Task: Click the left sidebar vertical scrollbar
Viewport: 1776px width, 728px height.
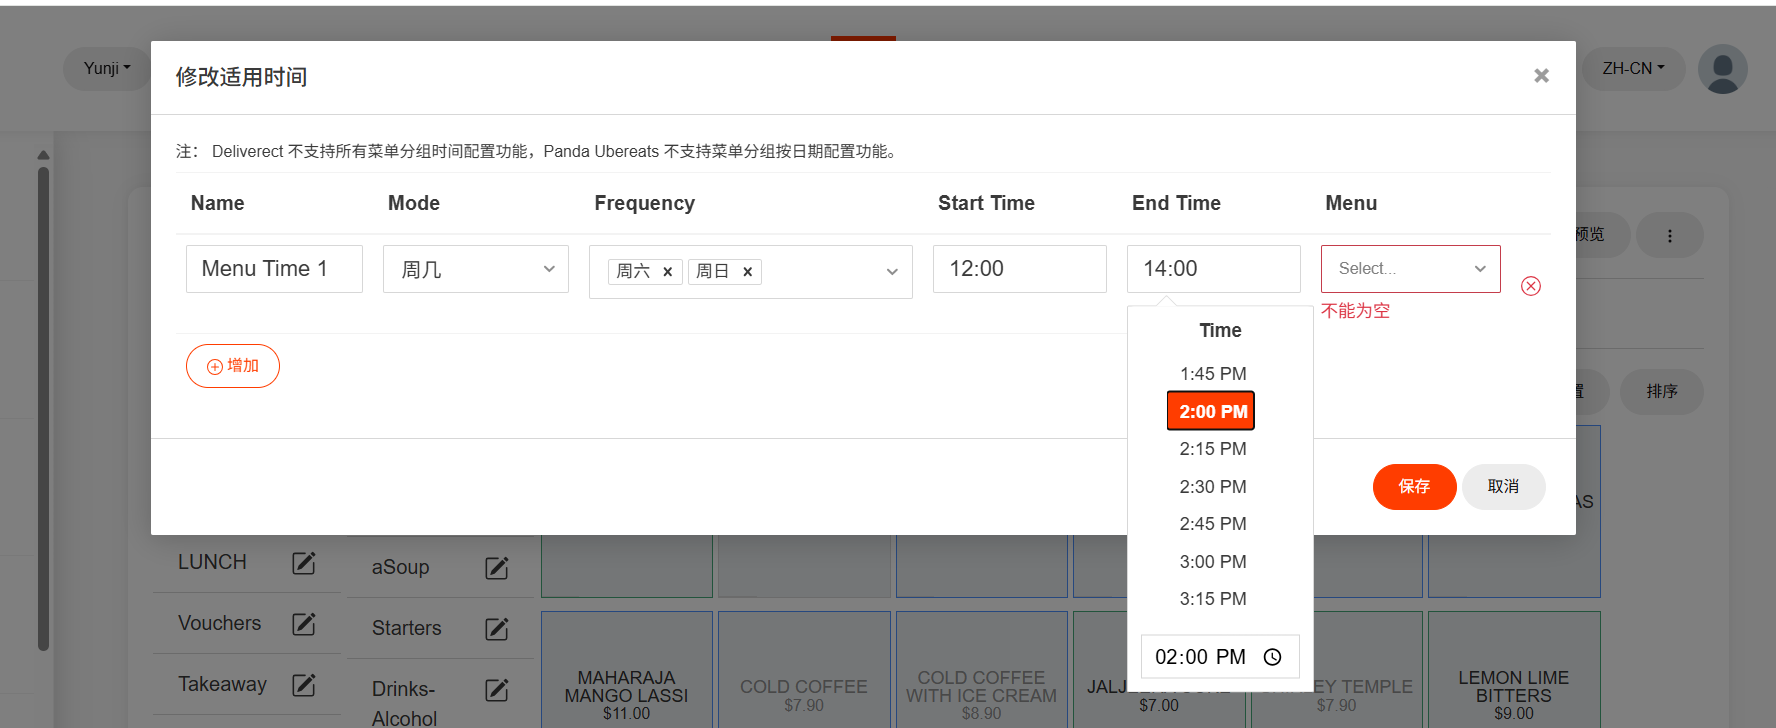Action: (43, 408)
